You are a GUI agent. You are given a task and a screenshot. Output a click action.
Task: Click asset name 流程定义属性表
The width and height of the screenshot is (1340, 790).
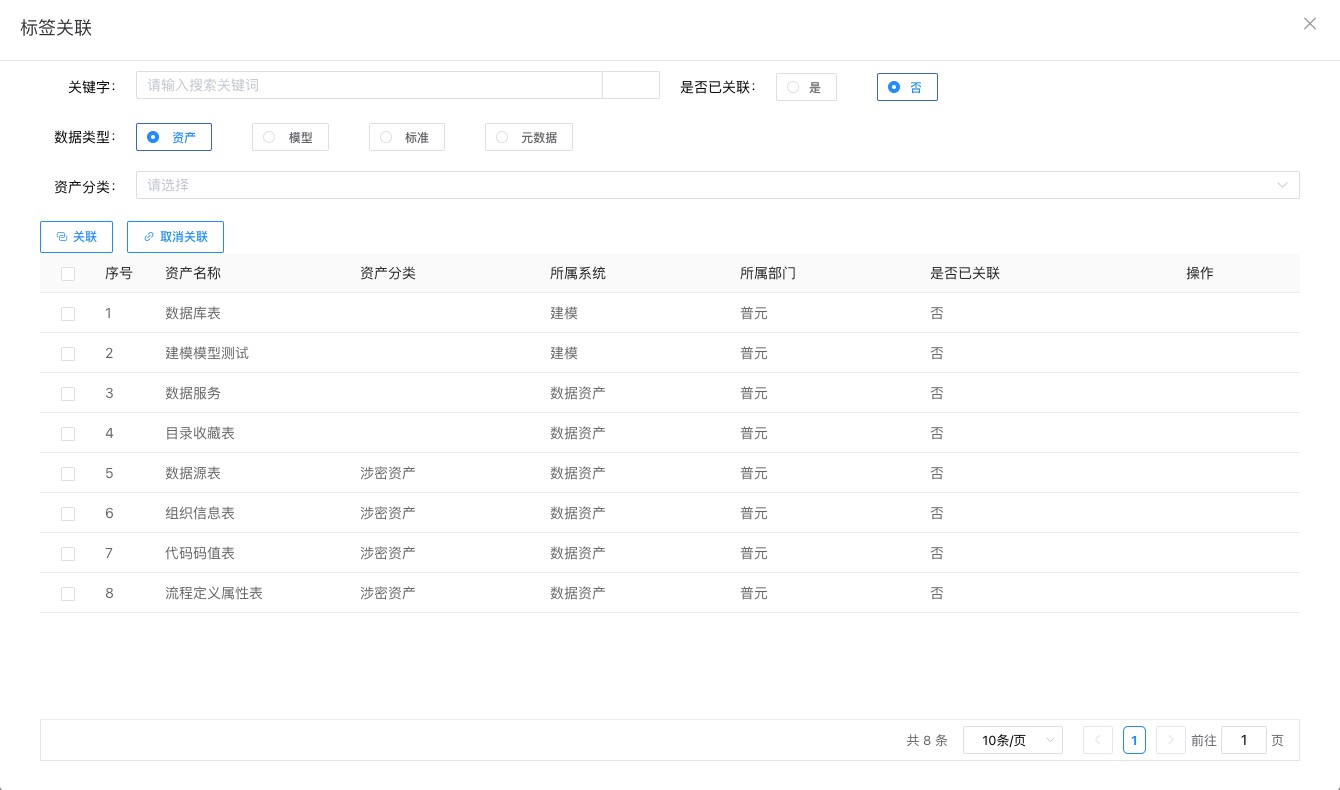tap(214, 593)
